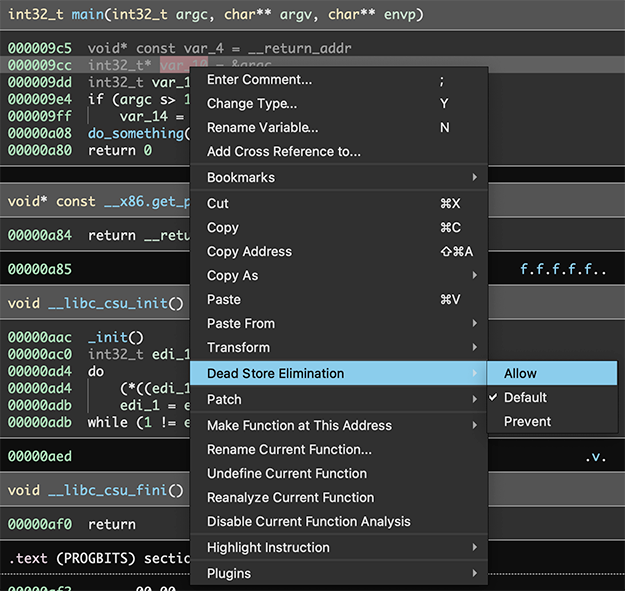Select Reanalyze Current Function
Screen dimensions: 625x591
pos(339,497)
